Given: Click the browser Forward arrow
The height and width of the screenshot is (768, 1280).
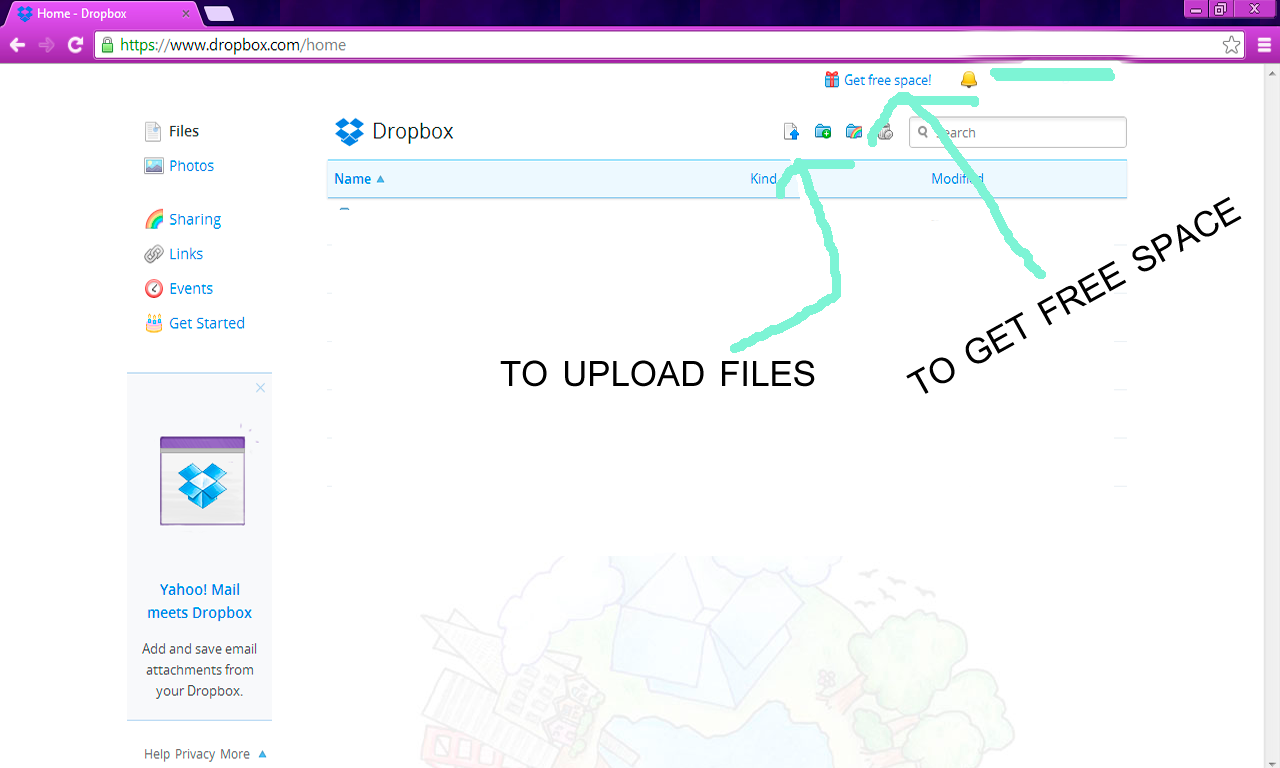Looking at the screenshot, I should pyautogui.click(x=46, y=45).
